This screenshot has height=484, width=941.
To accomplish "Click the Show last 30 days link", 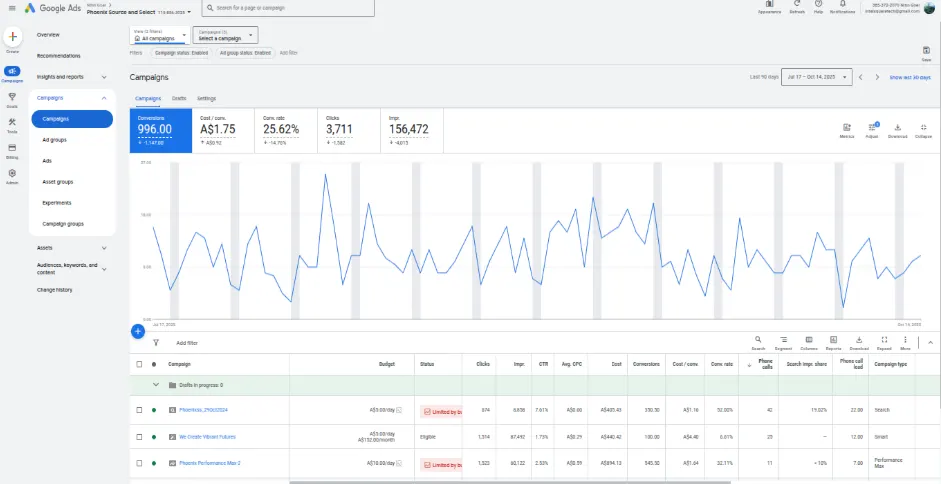I will click(910, 77).
